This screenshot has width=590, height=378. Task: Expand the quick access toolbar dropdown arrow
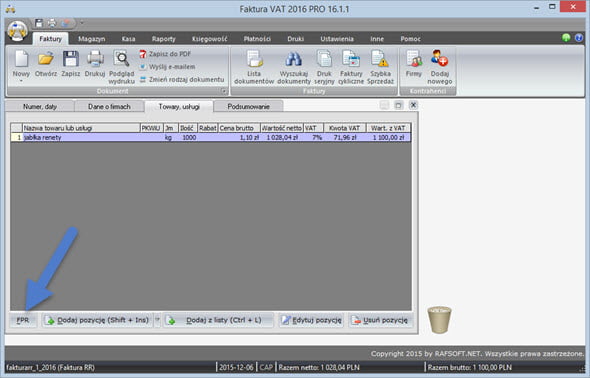(x=82, y=23)
